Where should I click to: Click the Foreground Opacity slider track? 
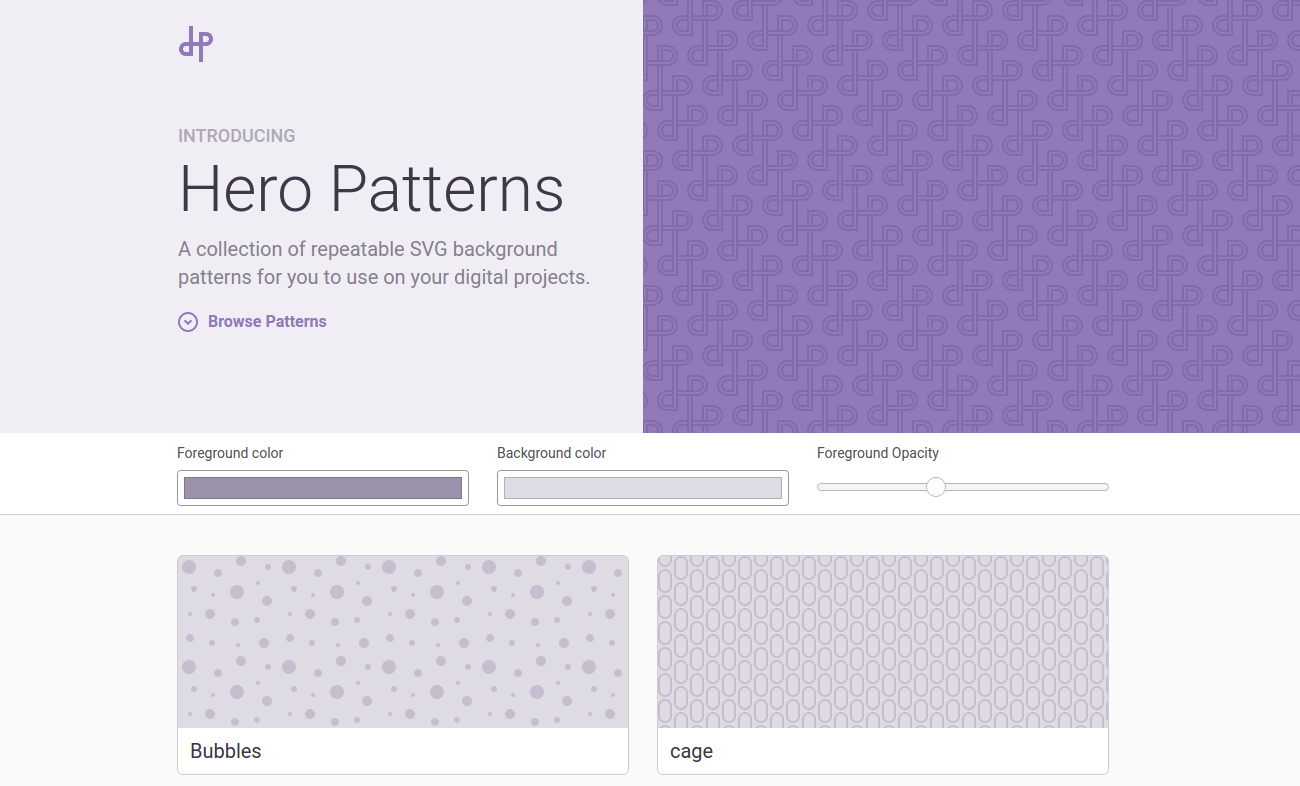1030,486
